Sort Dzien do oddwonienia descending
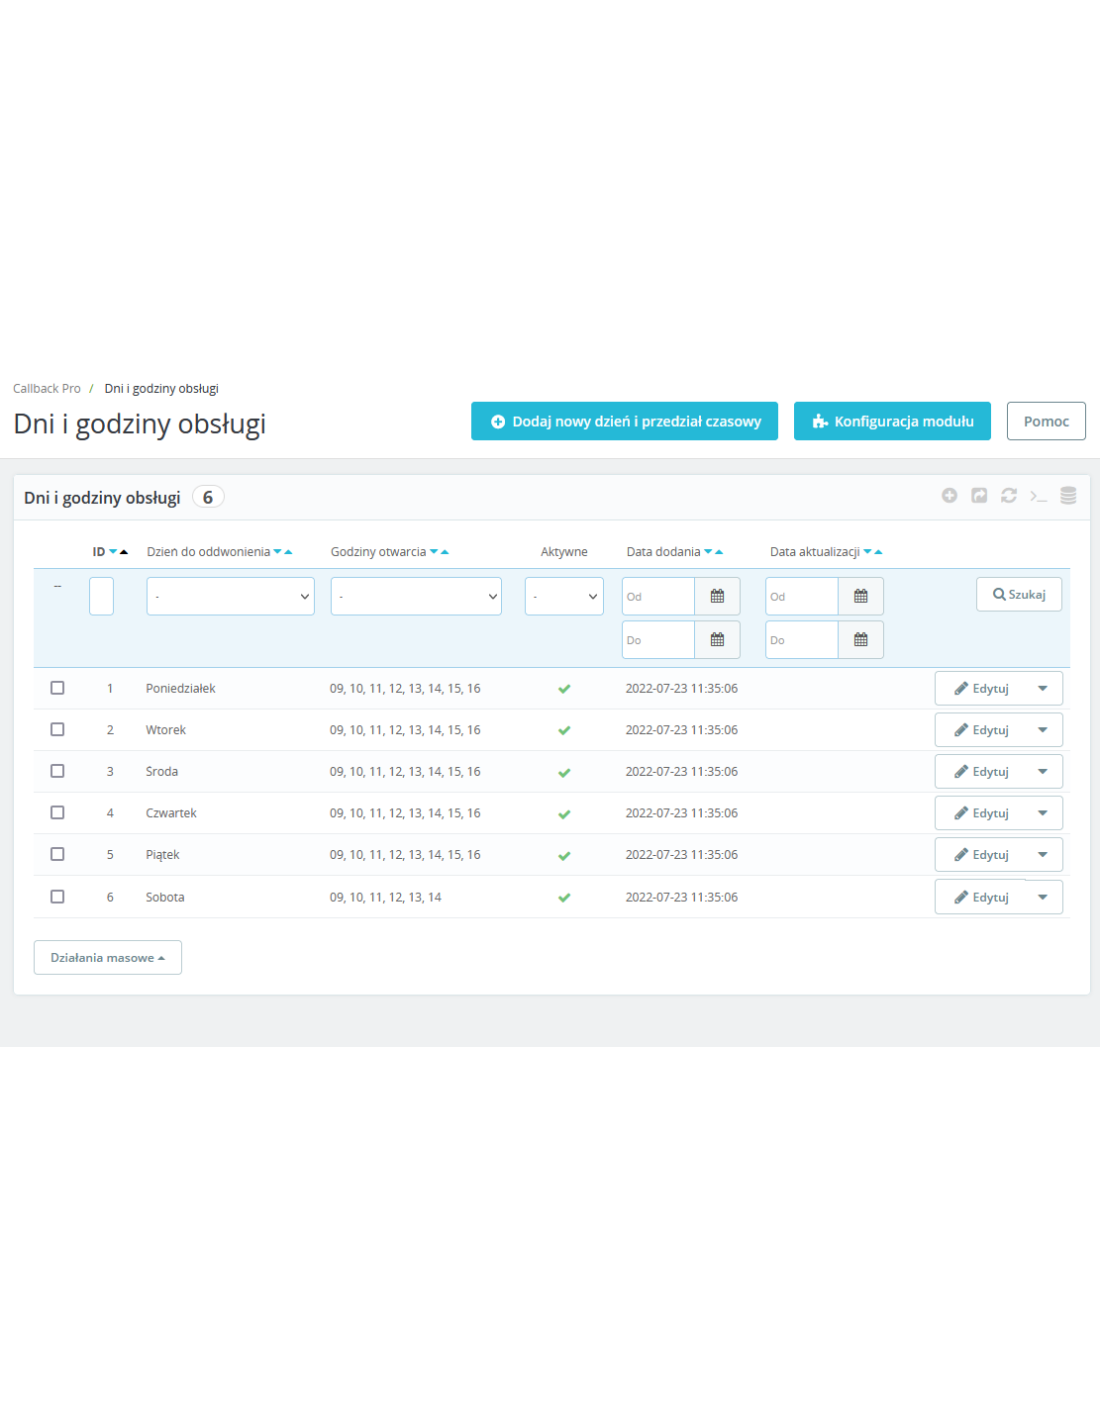Screen dimensions: 1100x1422 277,552
